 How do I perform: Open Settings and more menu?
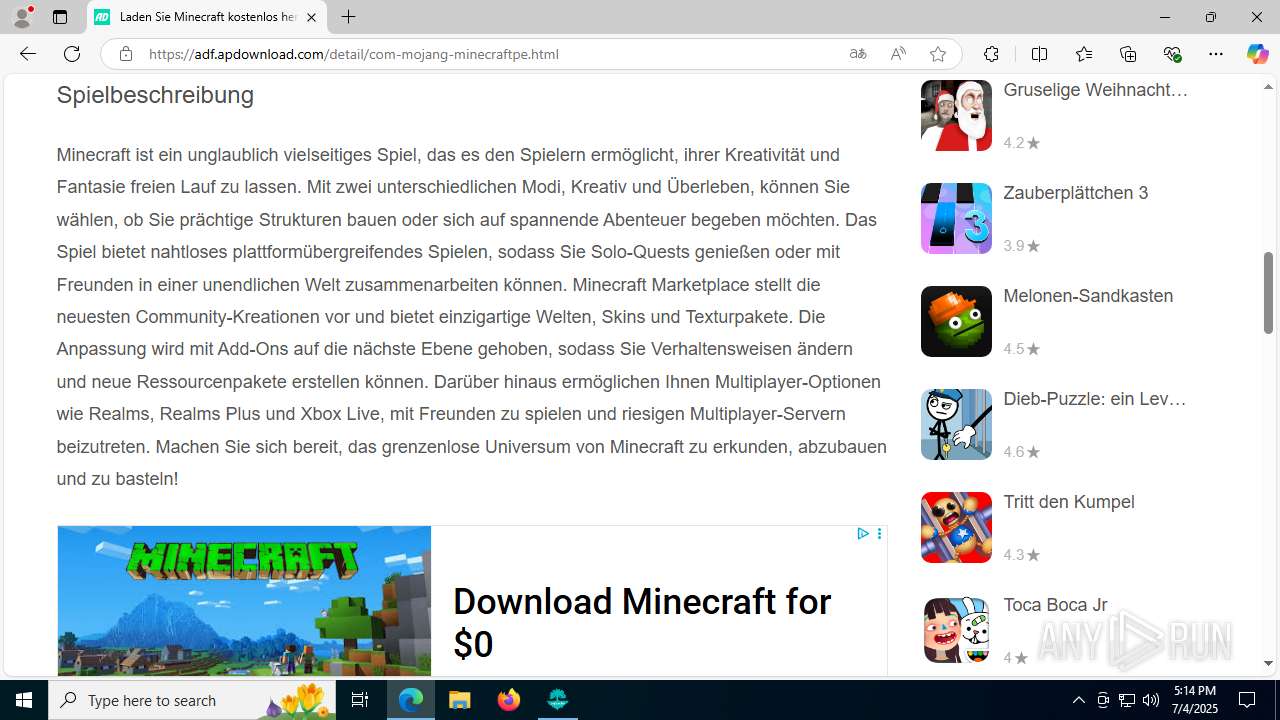coord(1216,54)
